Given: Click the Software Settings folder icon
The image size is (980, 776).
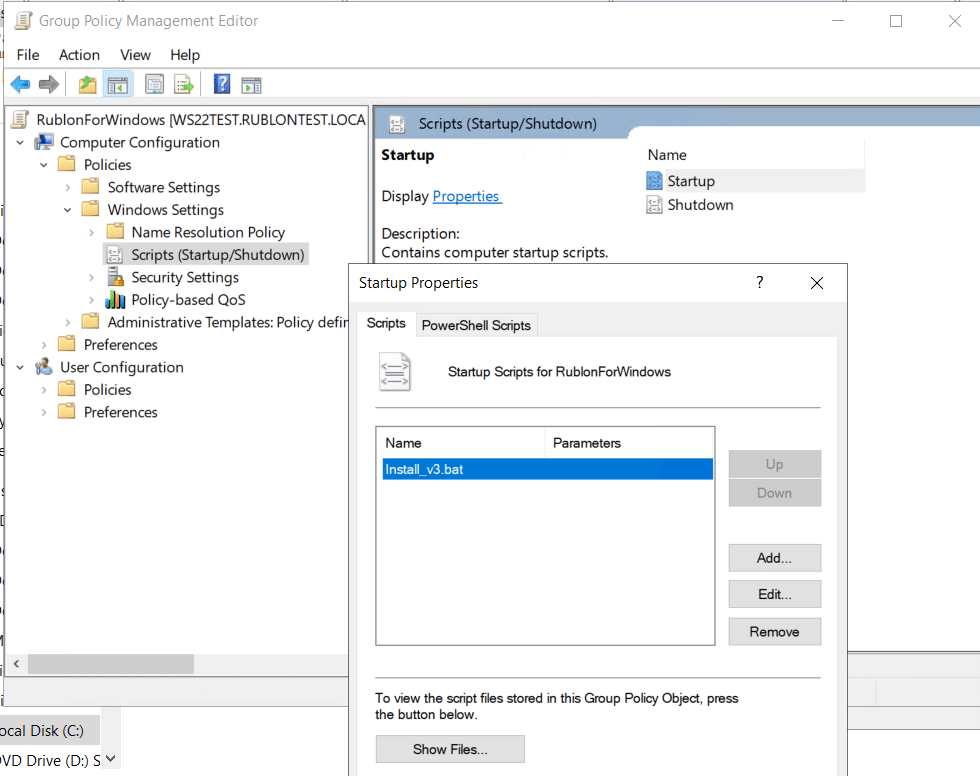Looking at the screenshot, I should point(91,186).
